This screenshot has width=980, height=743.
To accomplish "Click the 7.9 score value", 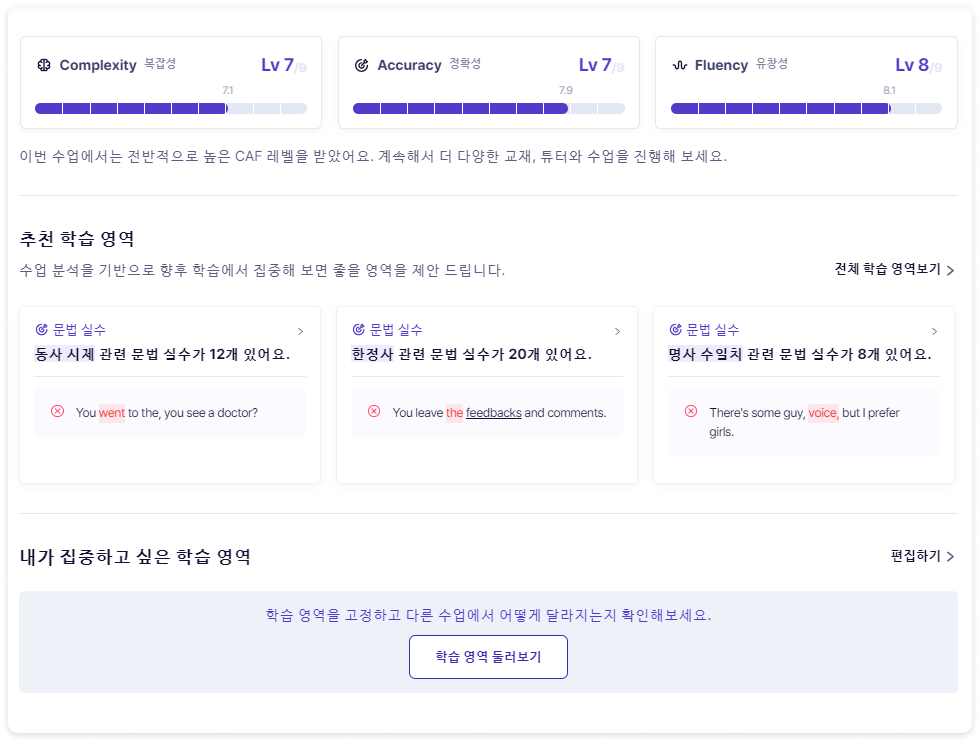I will [566, 91].
